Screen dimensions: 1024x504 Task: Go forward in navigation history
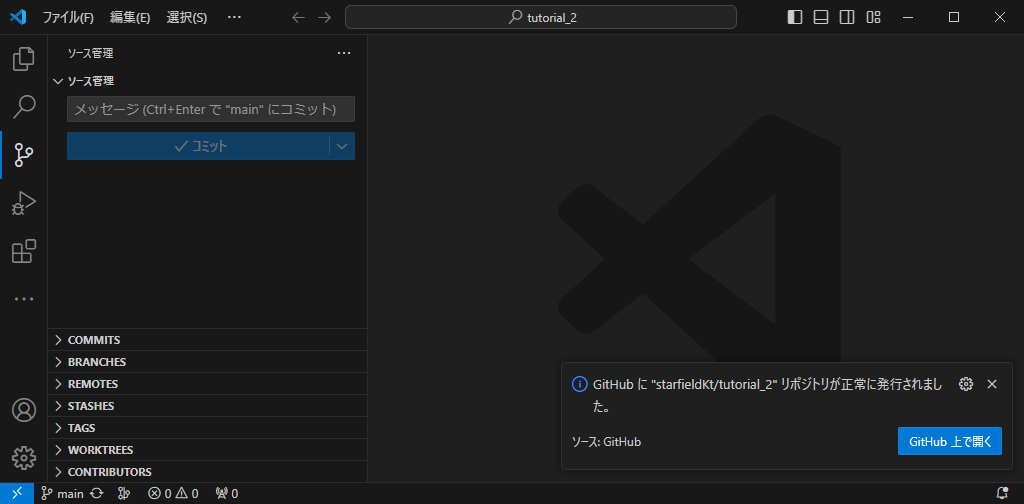pos(325,18)
